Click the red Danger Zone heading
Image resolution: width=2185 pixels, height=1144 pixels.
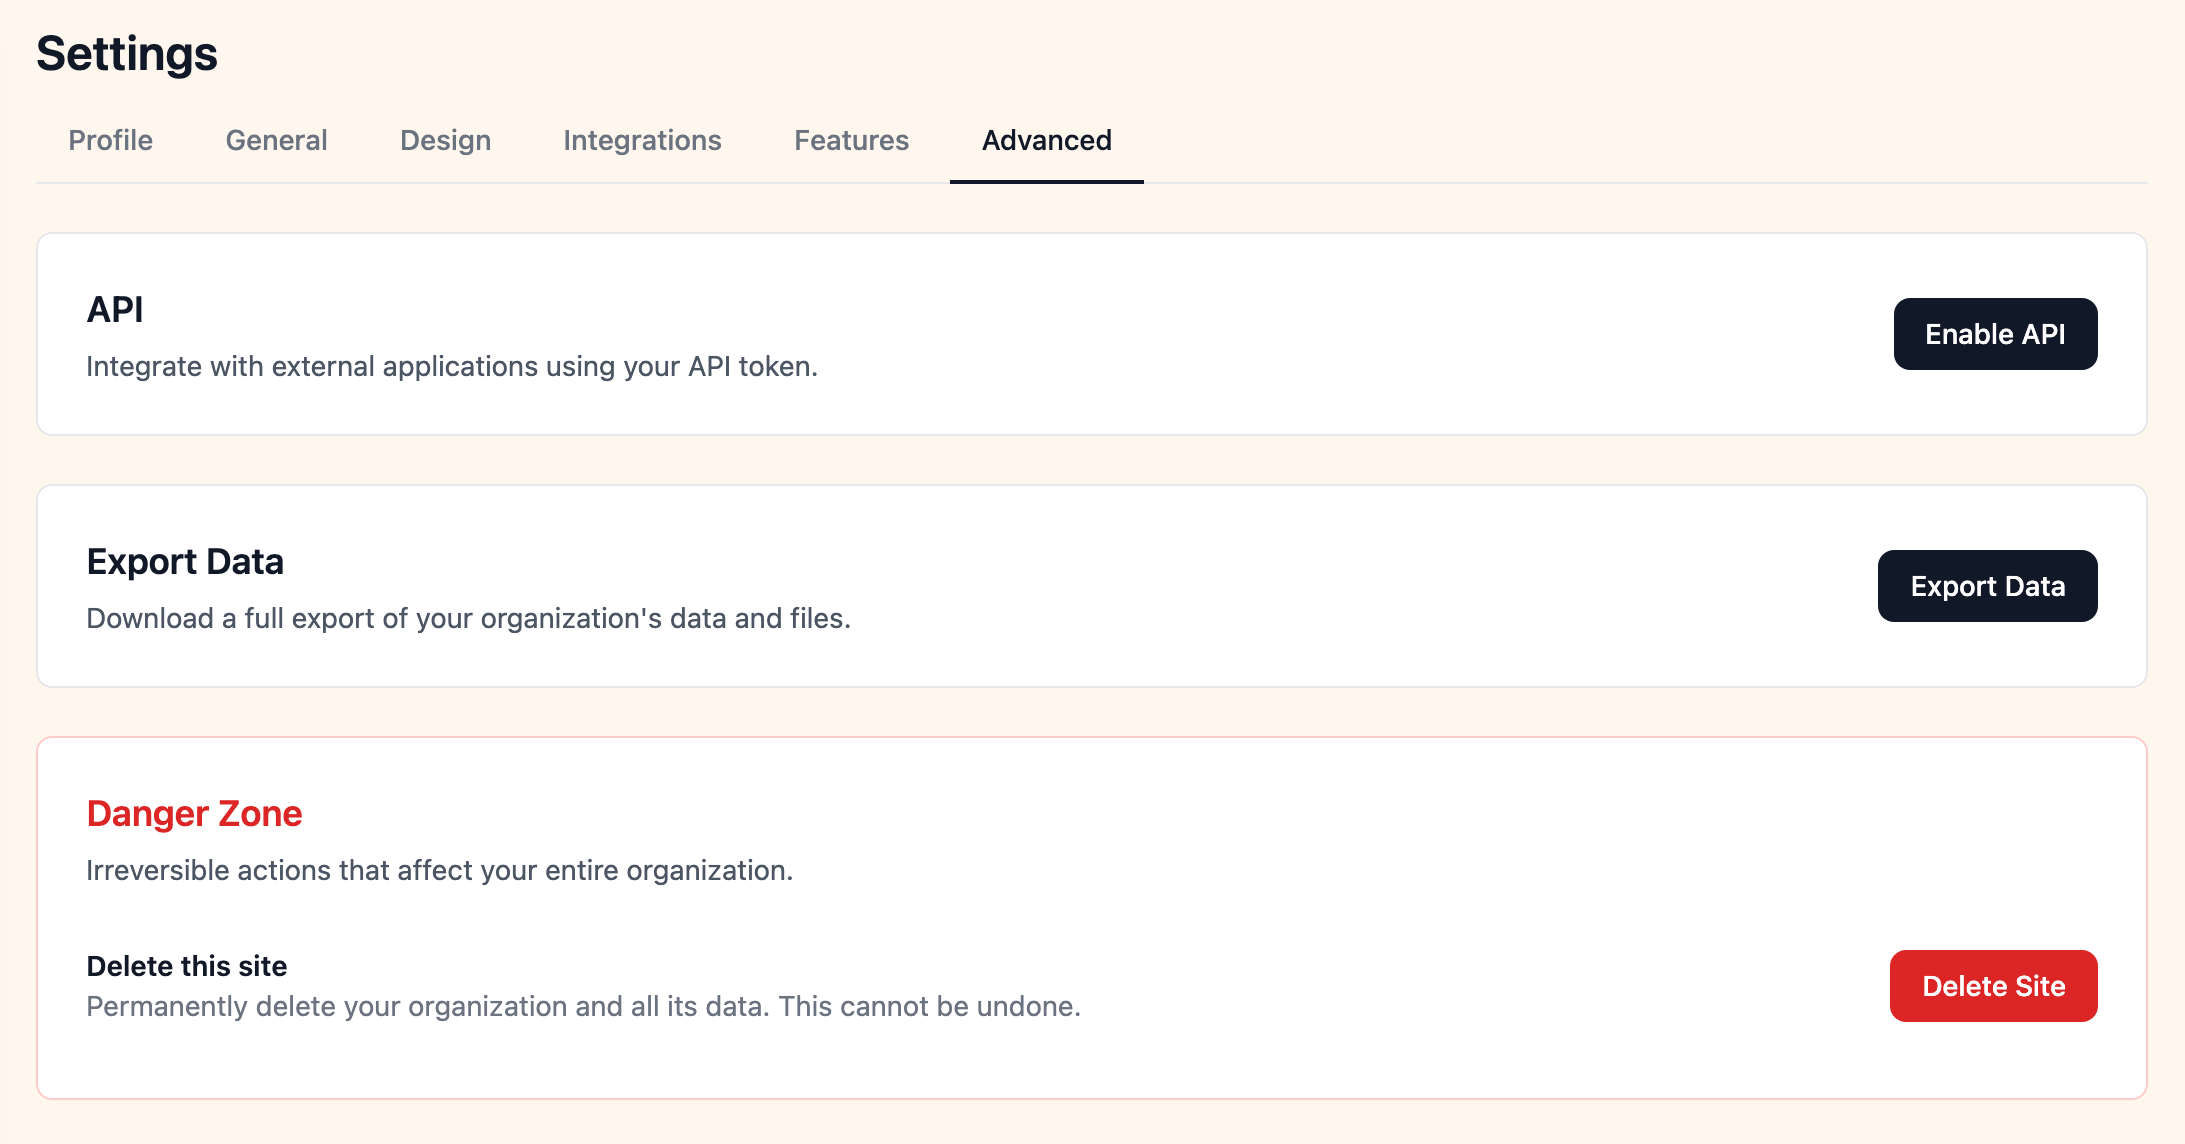(194, 814)
